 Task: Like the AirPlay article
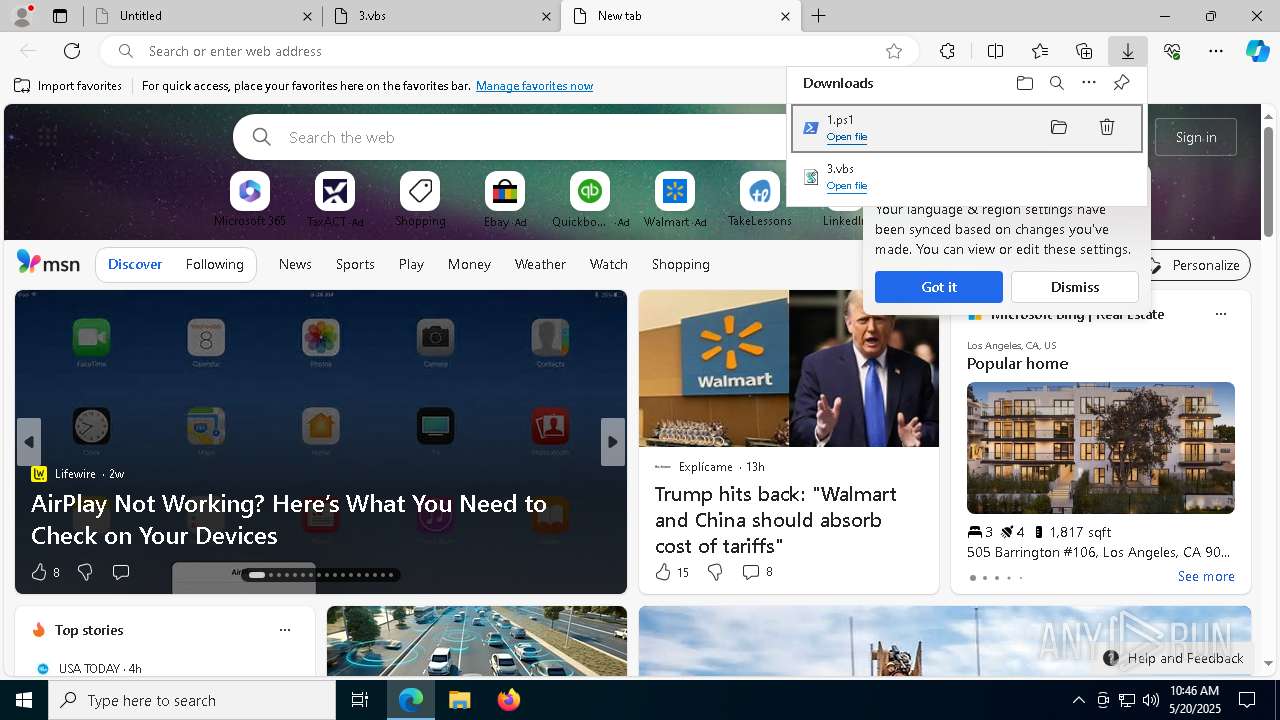pyautogui.click(x=39, y=572)
